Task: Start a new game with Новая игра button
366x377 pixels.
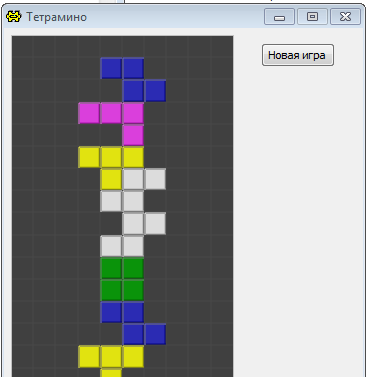Action: [x=297, y=55]
